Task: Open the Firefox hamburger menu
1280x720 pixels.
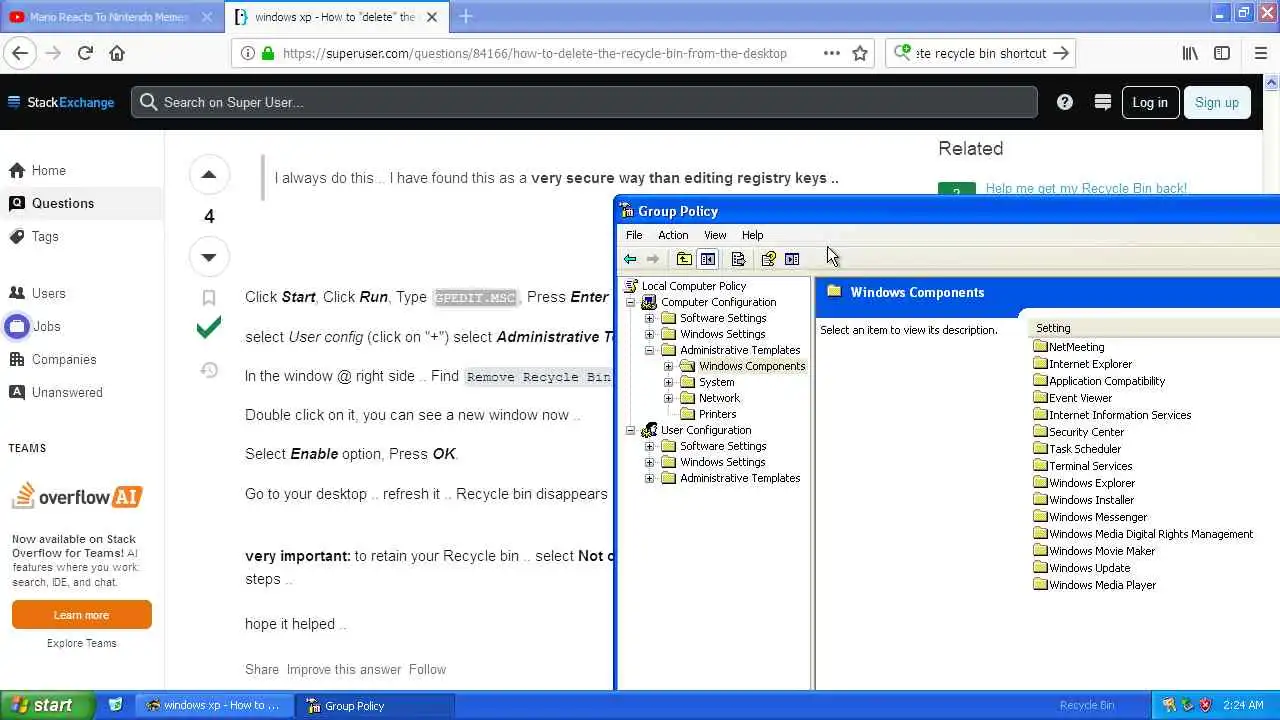Action: point(1260,53)
